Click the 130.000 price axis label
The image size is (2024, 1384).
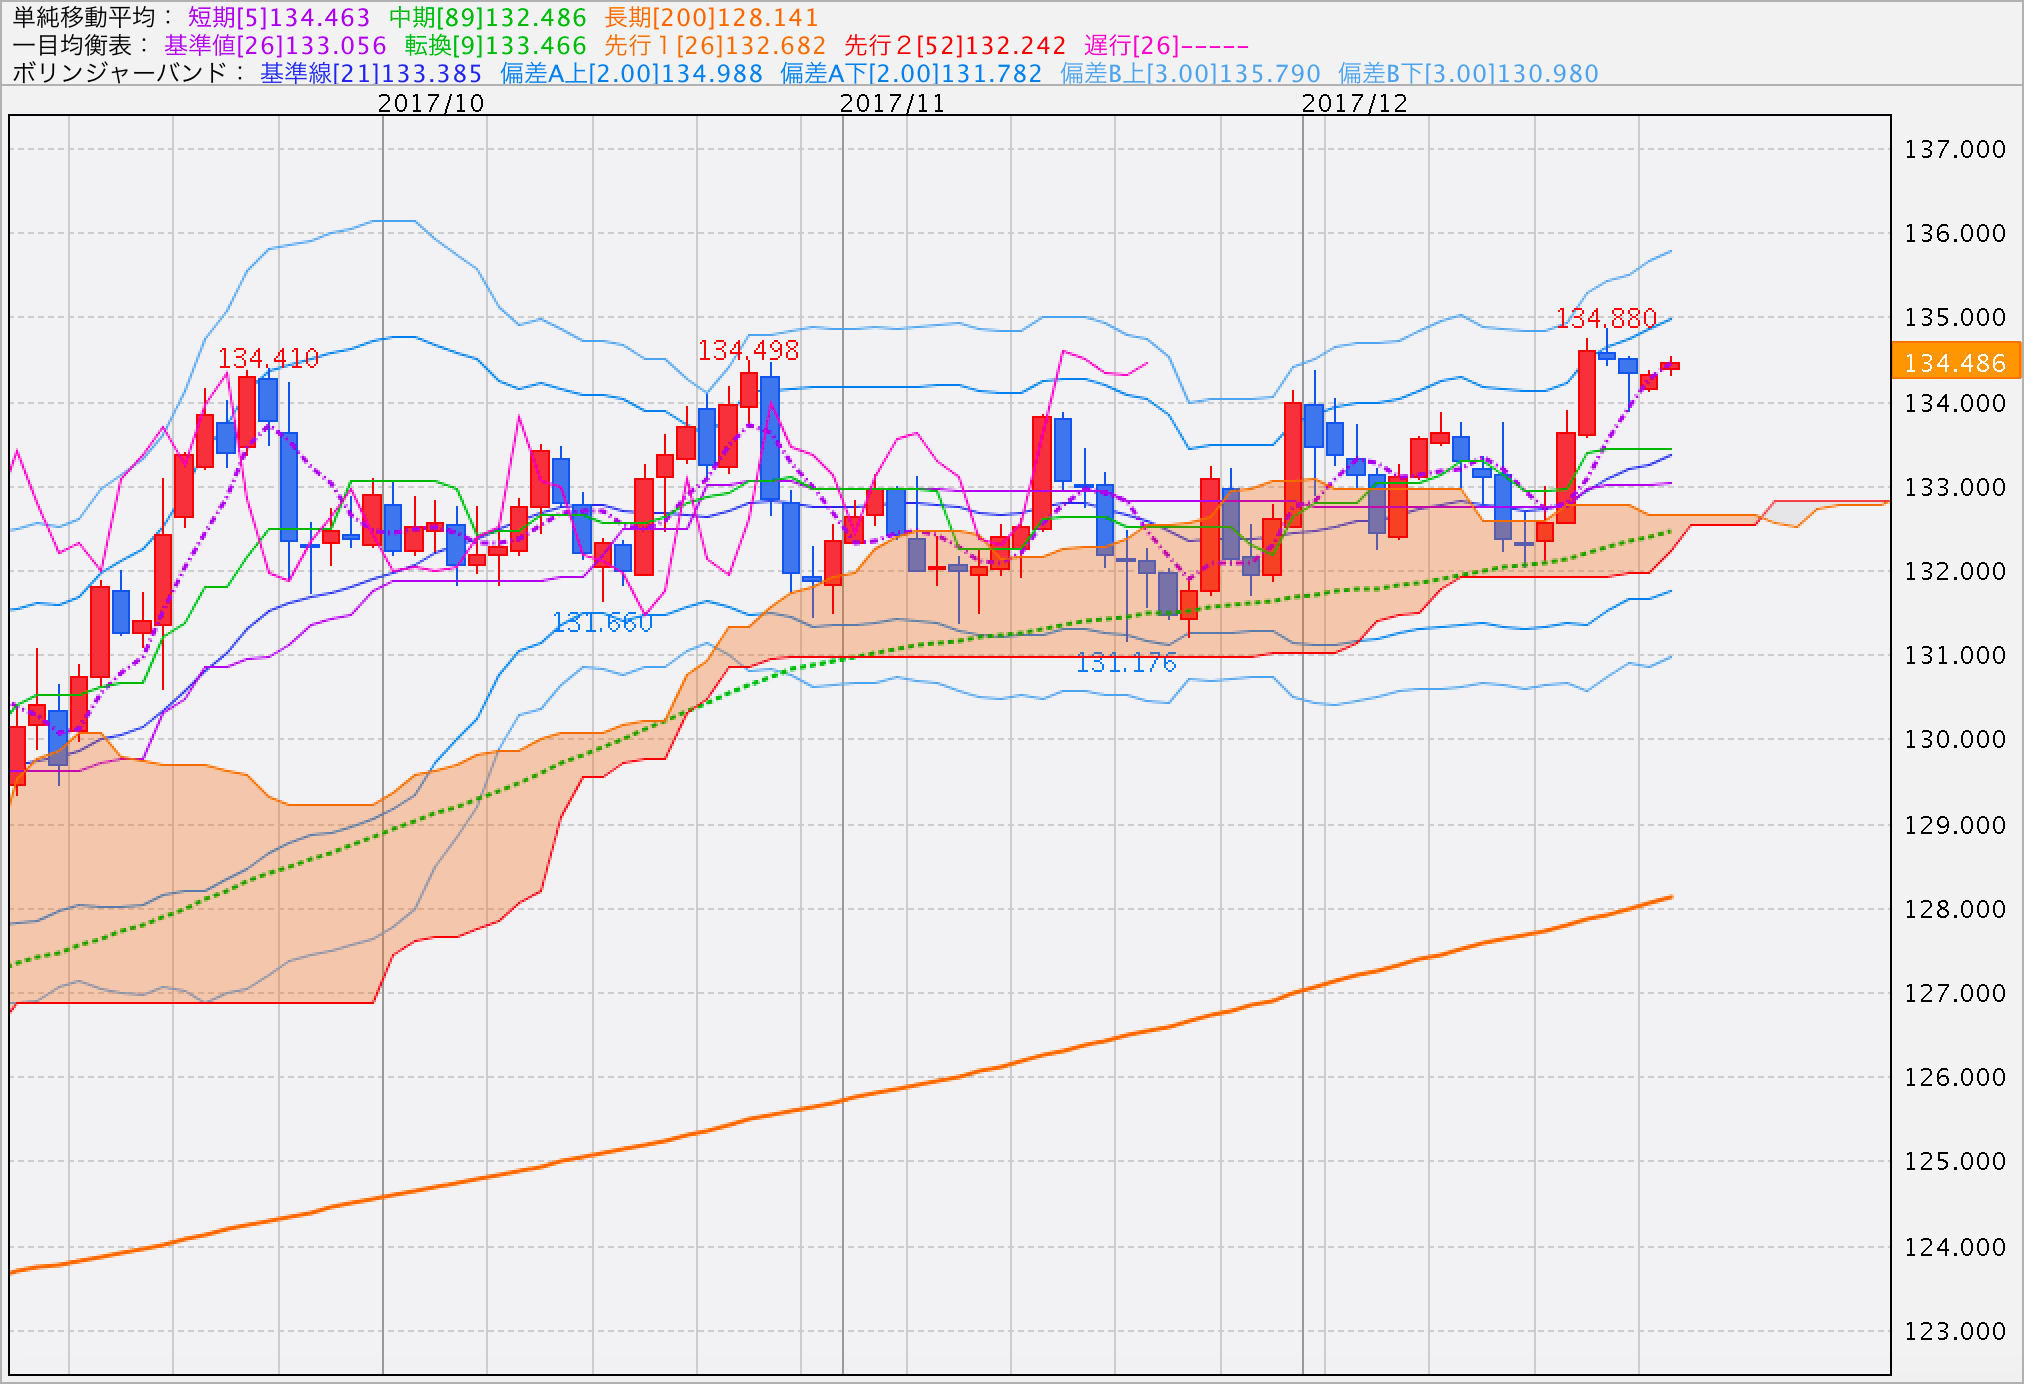1956,739
